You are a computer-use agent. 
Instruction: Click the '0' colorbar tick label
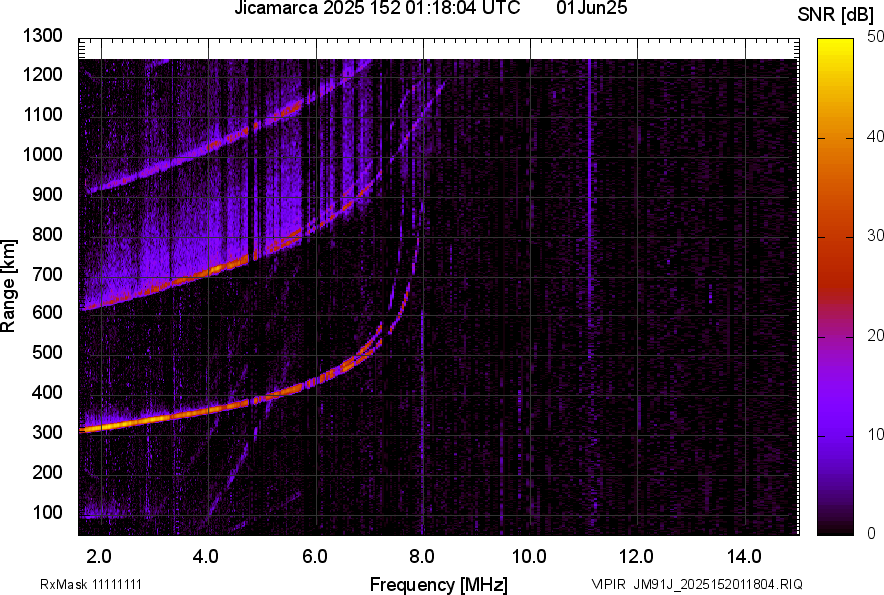tap(872, 533)
